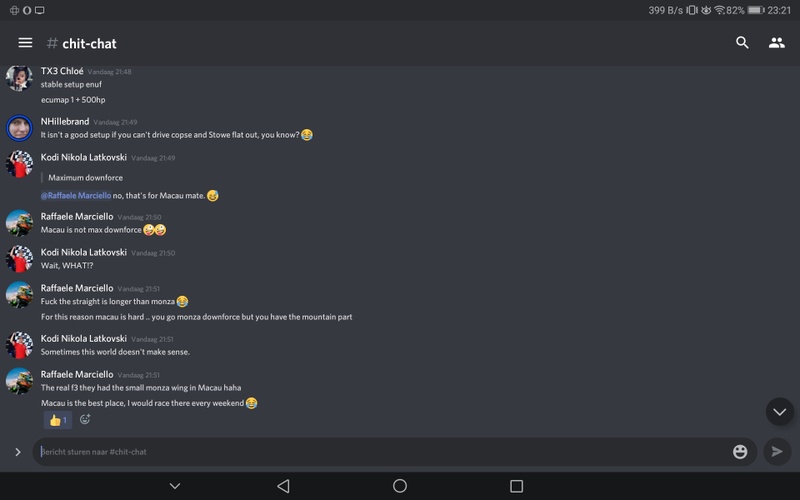The width and height of the screenshot is (800, 500).
Task: View TX3 Chloé's avatar picture
Action: pos(19,78)
